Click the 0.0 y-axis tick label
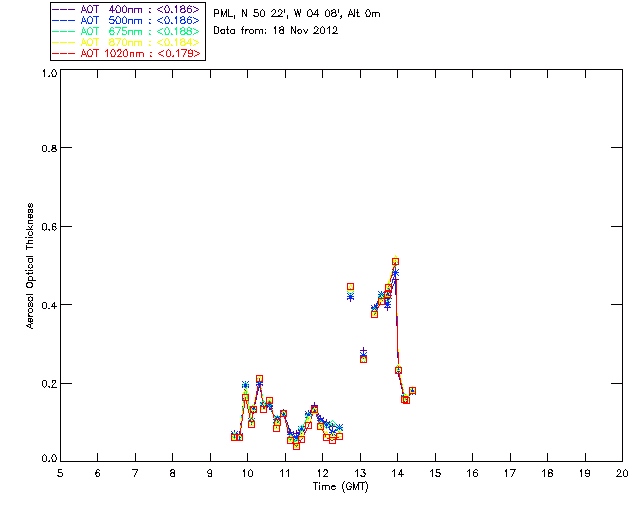 click(x=49, y=459)
